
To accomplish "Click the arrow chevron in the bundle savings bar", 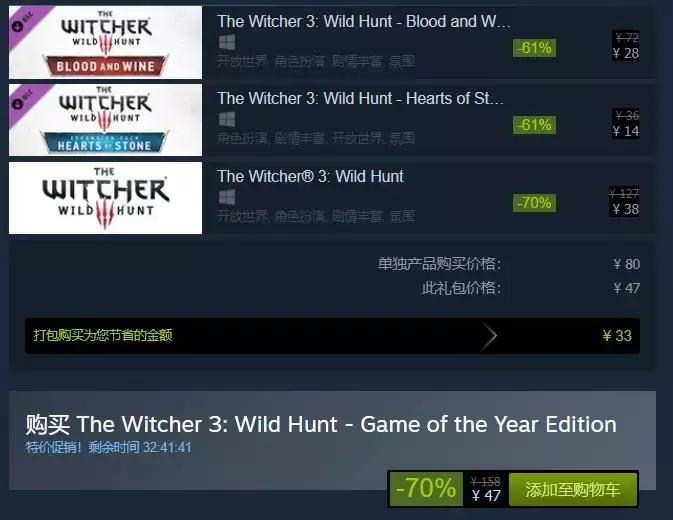I will pos(490,336).
